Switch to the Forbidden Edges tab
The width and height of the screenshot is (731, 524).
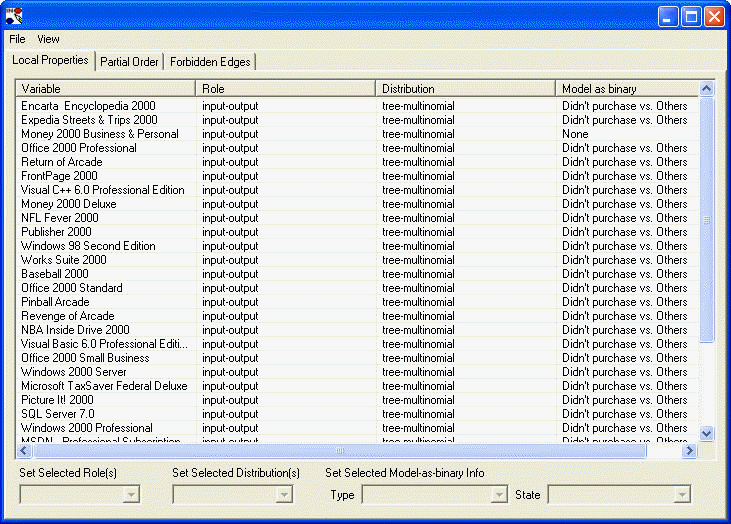coord(210,62)
